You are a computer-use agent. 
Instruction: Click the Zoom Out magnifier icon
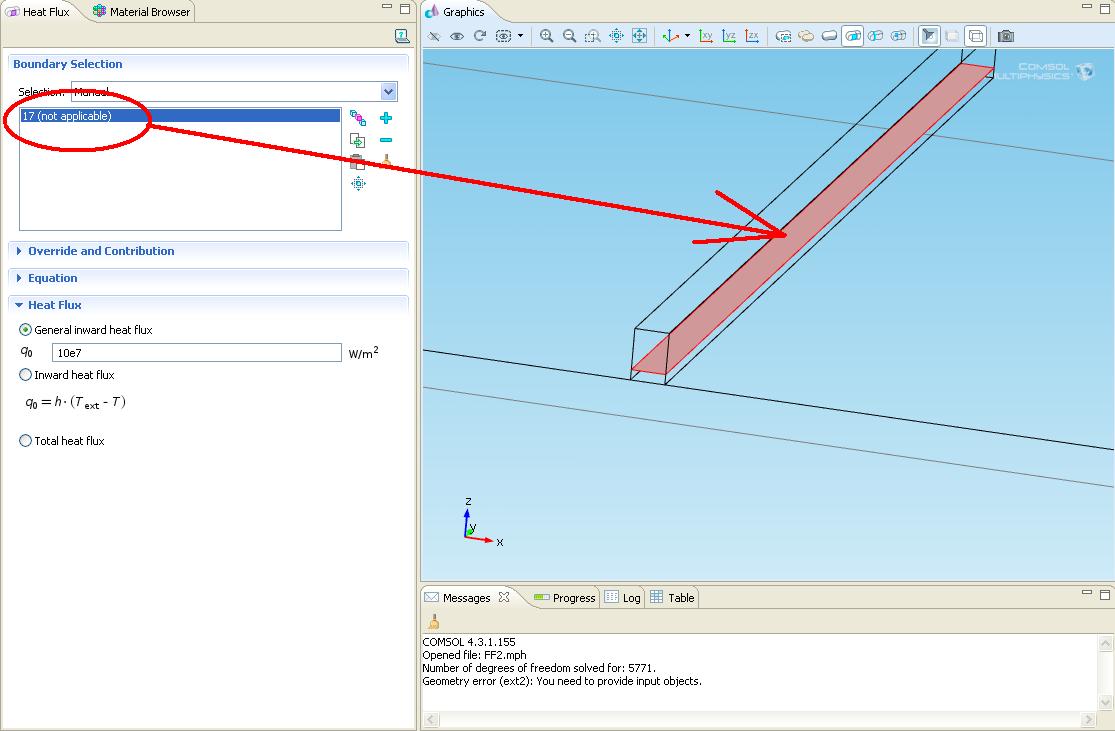[x=569, y=36]
